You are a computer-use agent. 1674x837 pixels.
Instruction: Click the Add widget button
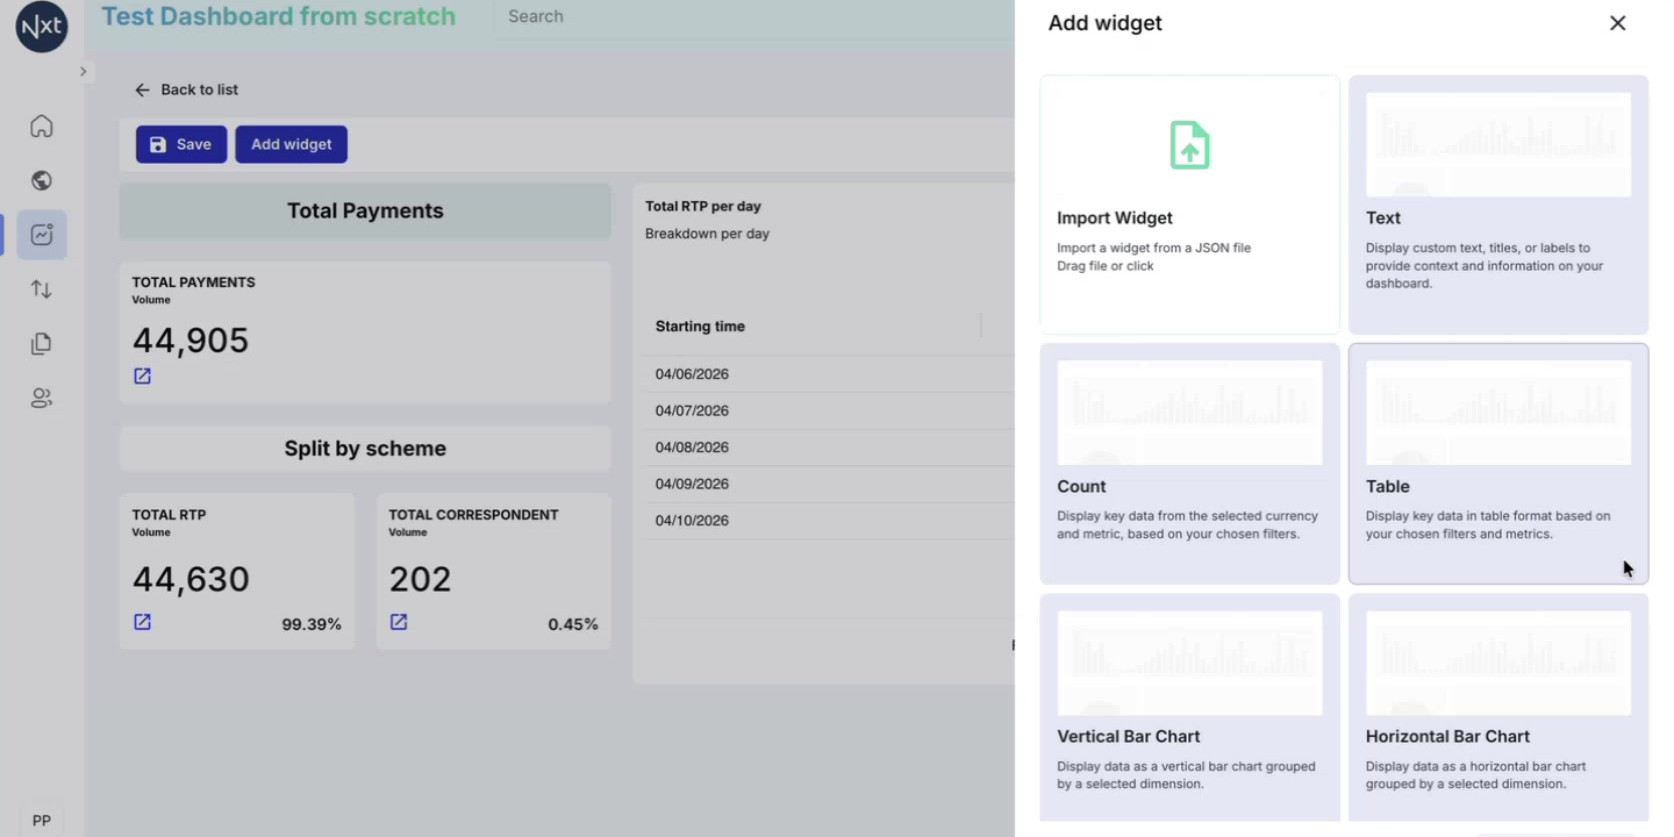(291, 144)
